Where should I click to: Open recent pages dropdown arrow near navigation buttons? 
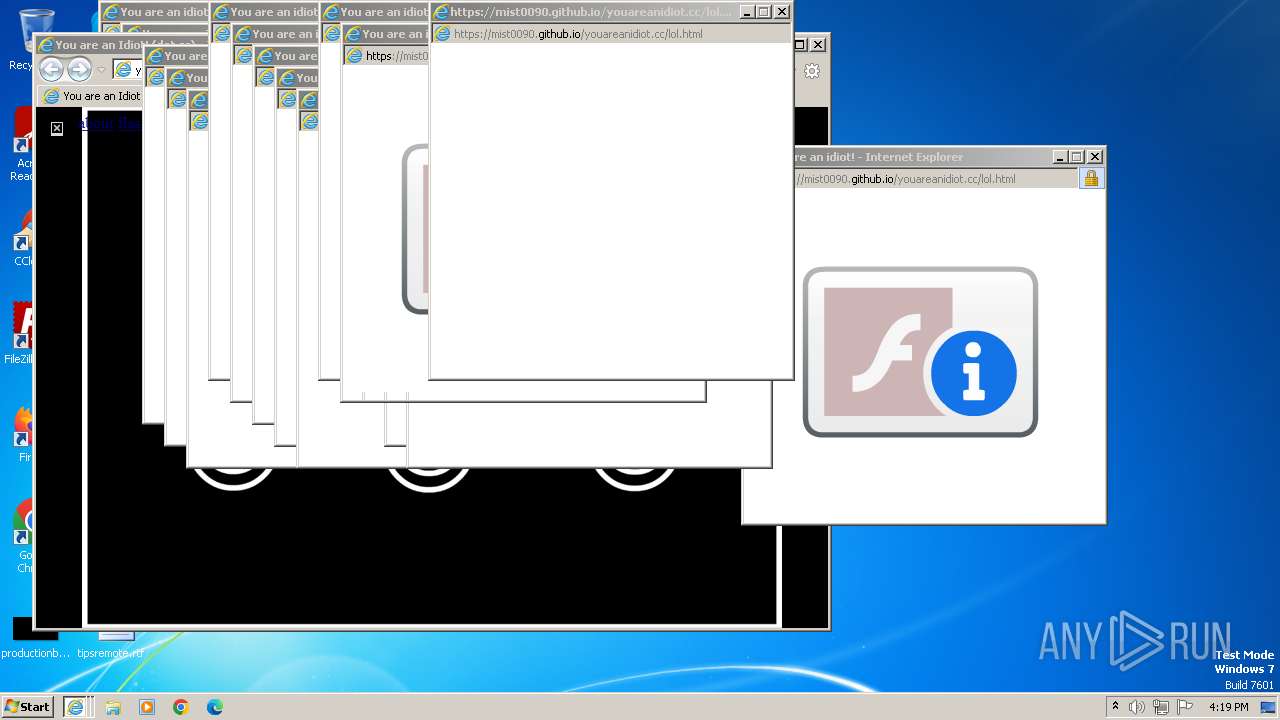pos(101,70)
